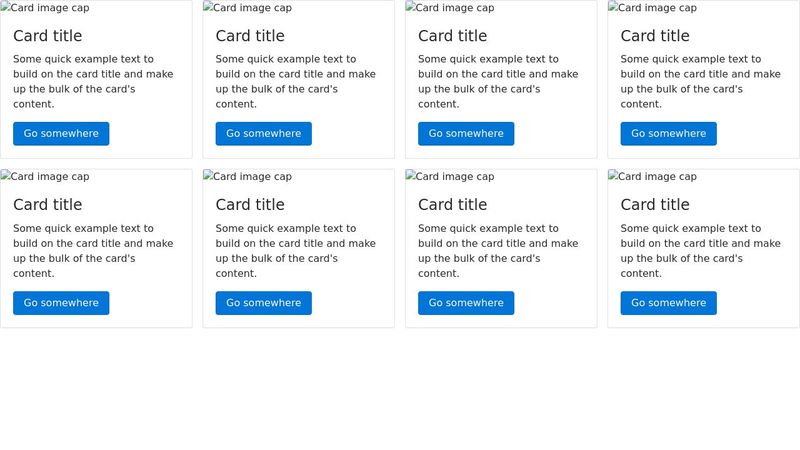Image resolution: width=800 pixels, height=450 pixels.
Task: Click example text paragraph in third top-row card
Action: point(498,82)
